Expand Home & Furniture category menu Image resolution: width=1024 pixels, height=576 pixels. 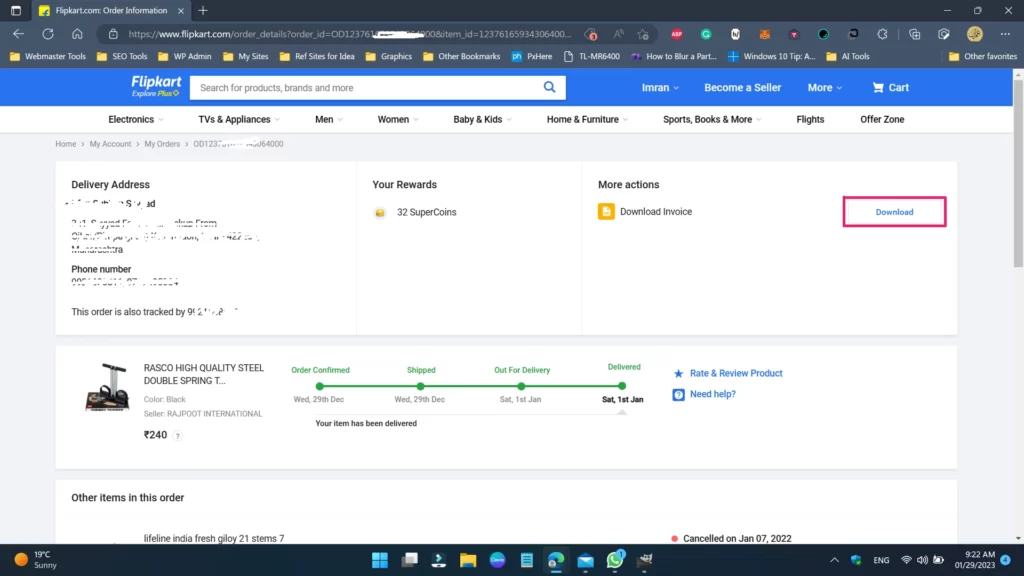point(587,120)
